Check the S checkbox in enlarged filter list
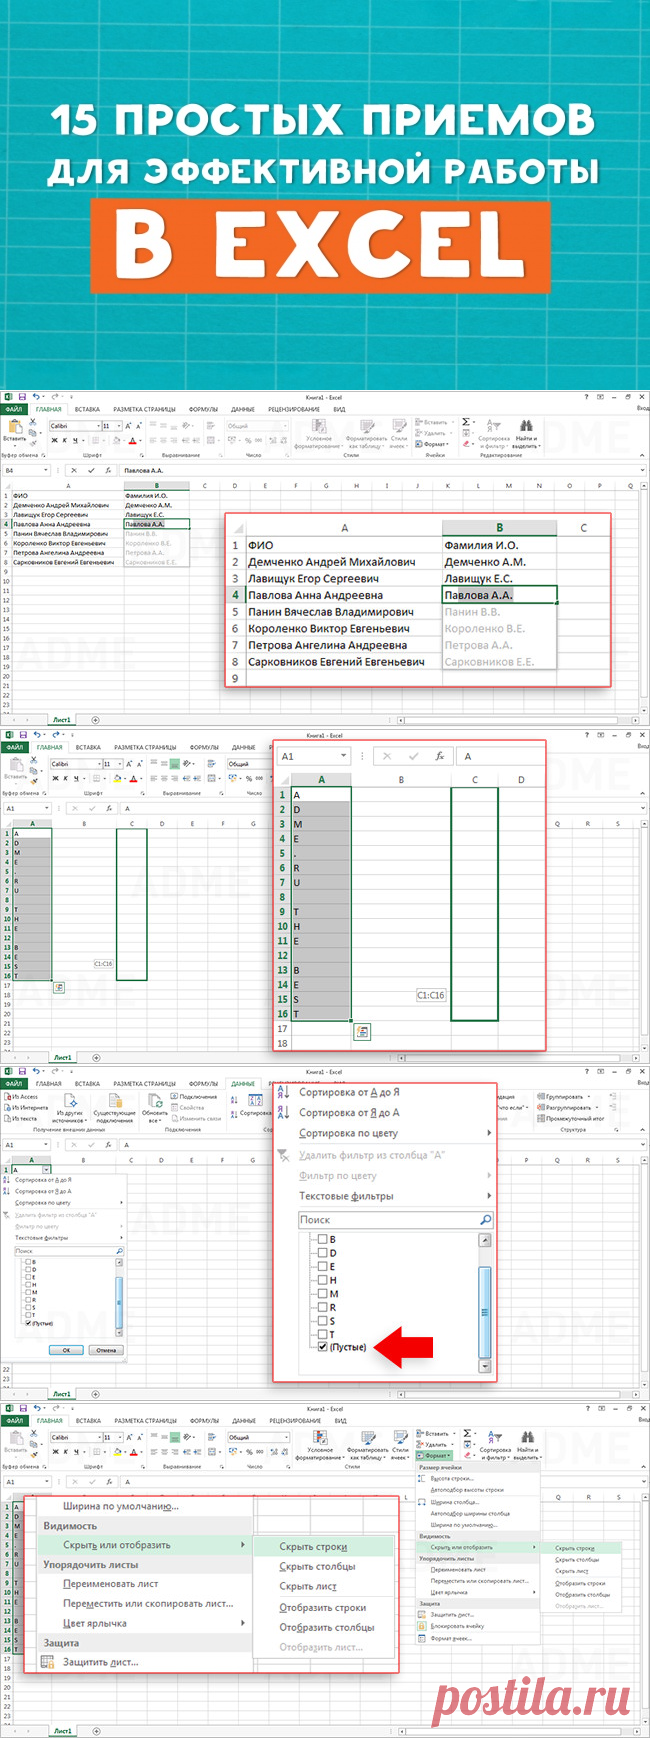Image resolution: width=650 pixels, height=1738 pixels. pos(322,1321)
